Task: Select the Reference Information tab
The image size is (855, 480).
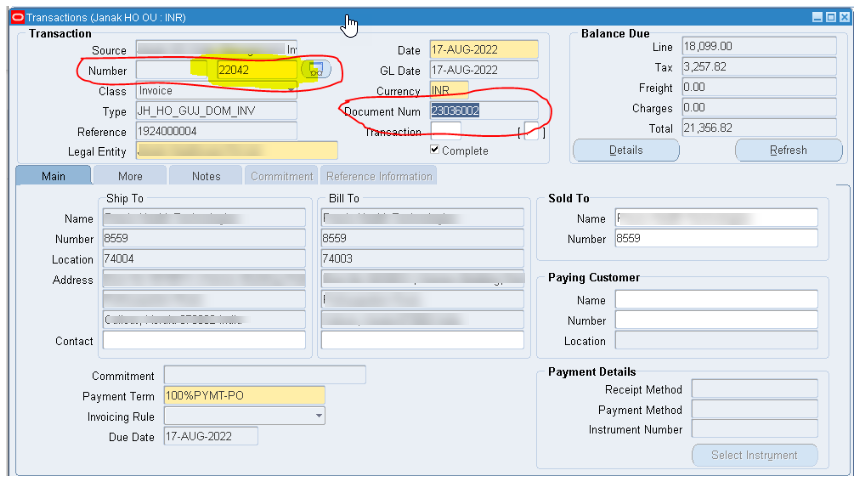Action: tap(379, 176)
